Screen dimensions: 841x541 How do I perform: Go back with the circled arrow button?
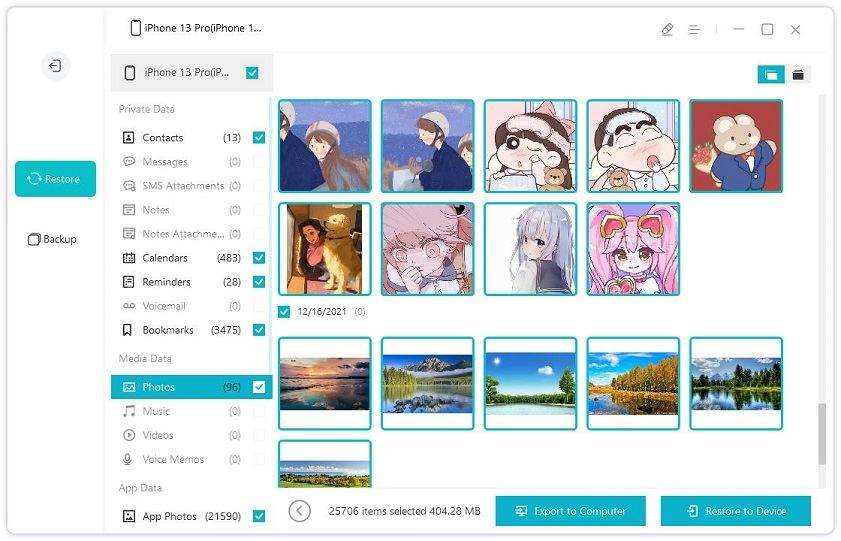[x=299, y=511]
